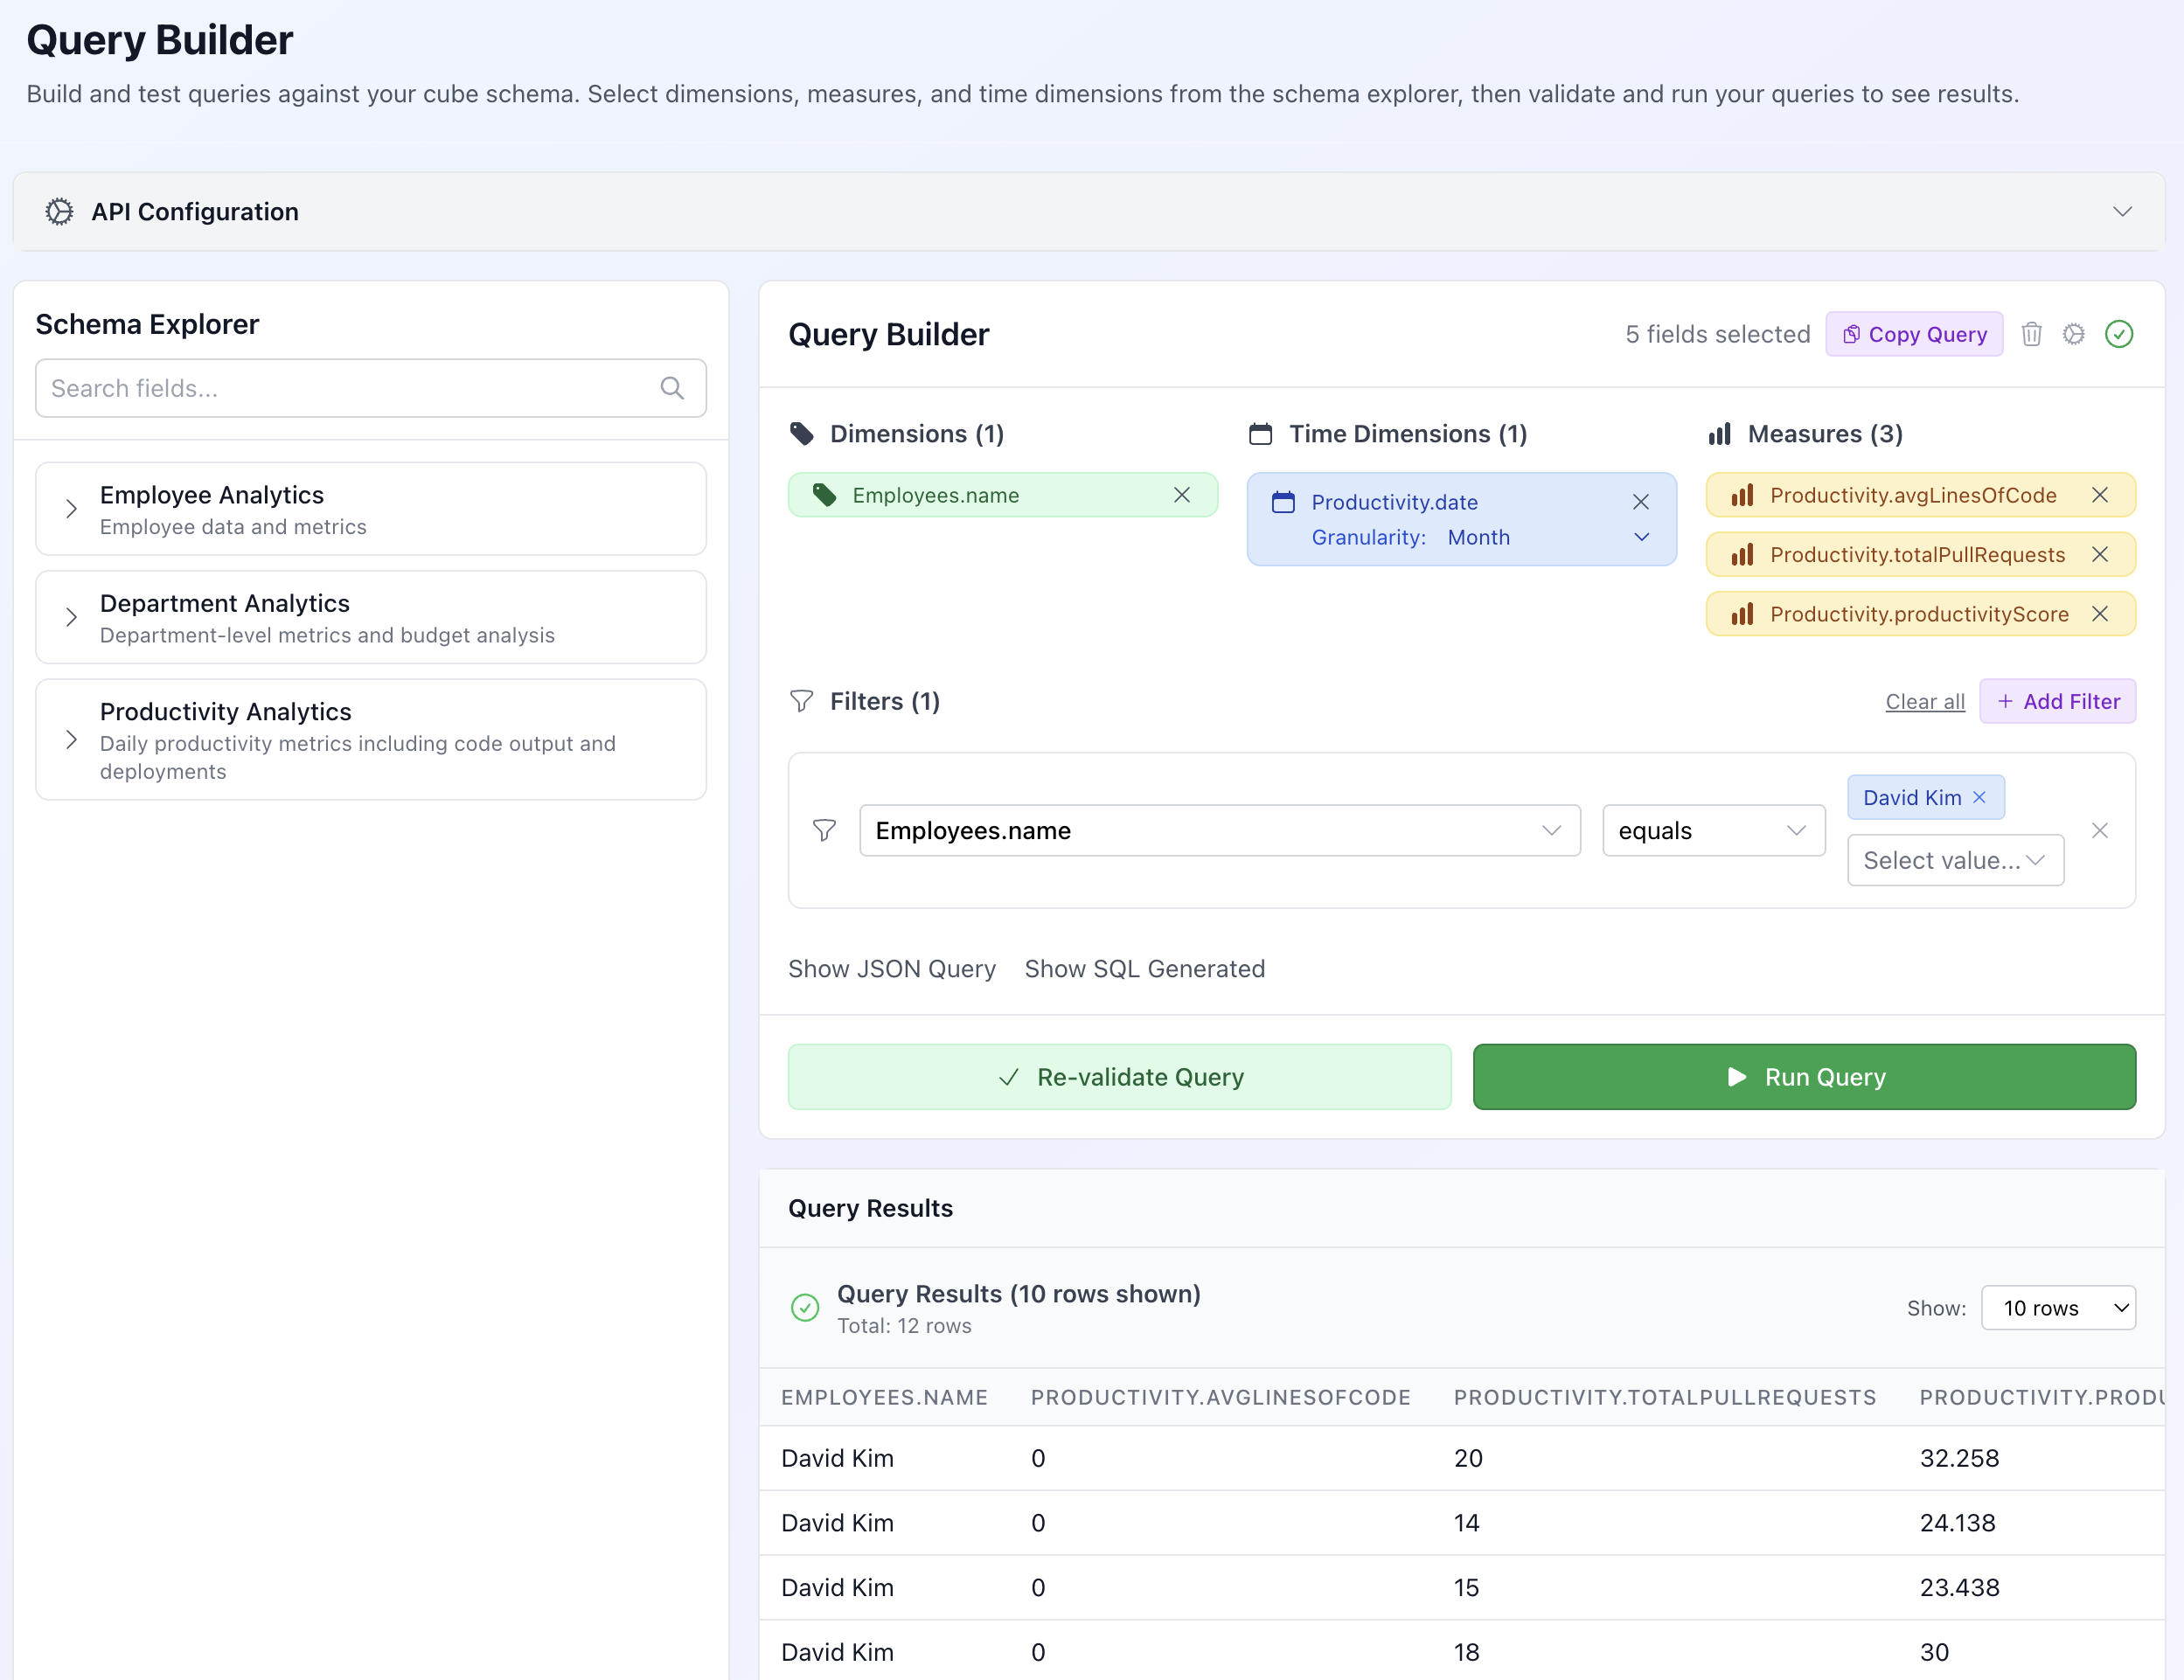Click the Time Dimensions calendar icon

1261,434
